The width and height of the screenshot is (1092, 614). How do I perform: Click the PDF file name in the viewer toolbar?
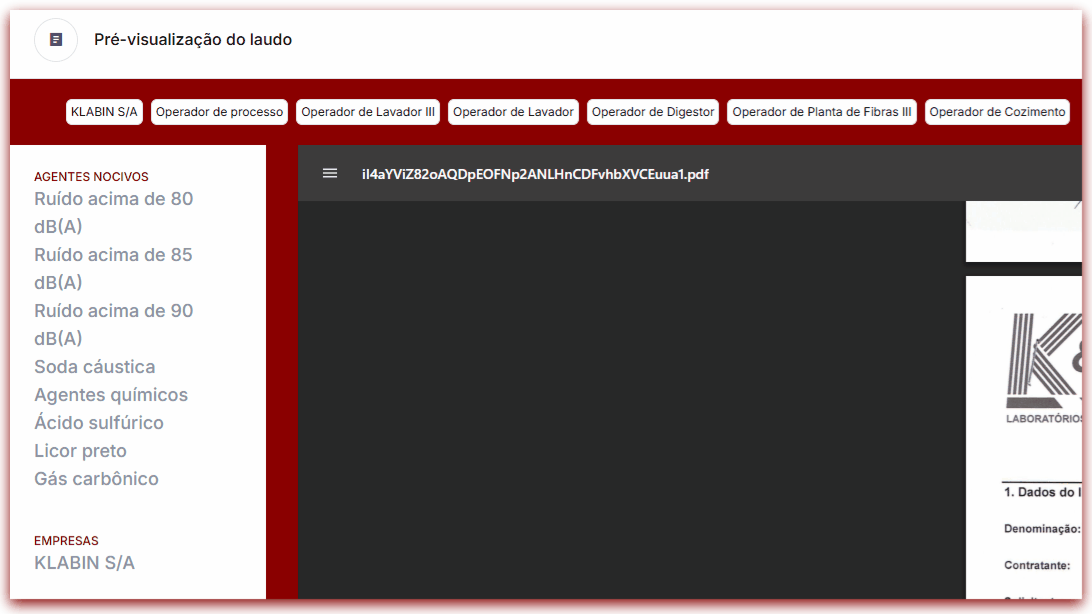coord(535,174)
